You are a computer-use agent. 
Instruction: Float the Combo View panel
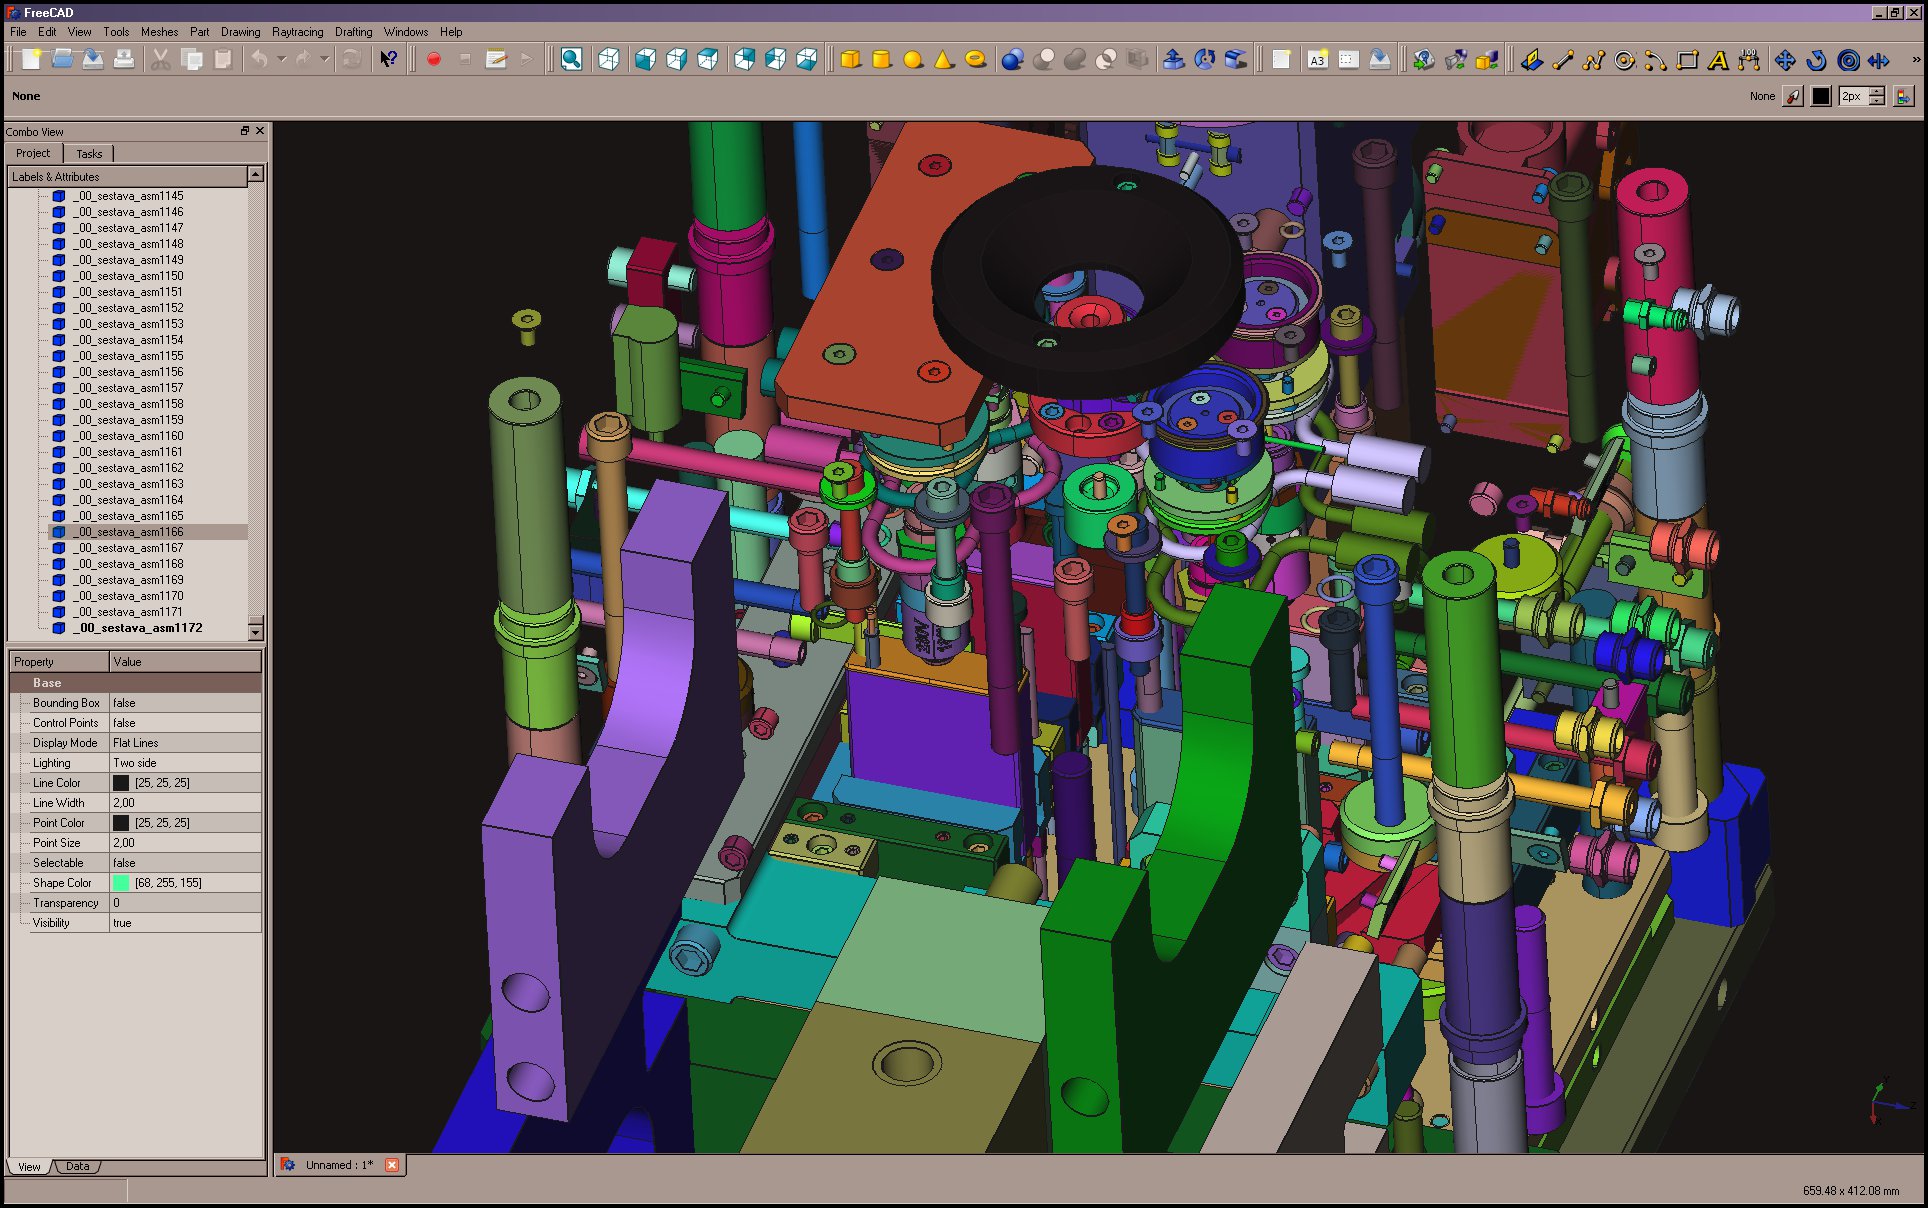[244, 131]
